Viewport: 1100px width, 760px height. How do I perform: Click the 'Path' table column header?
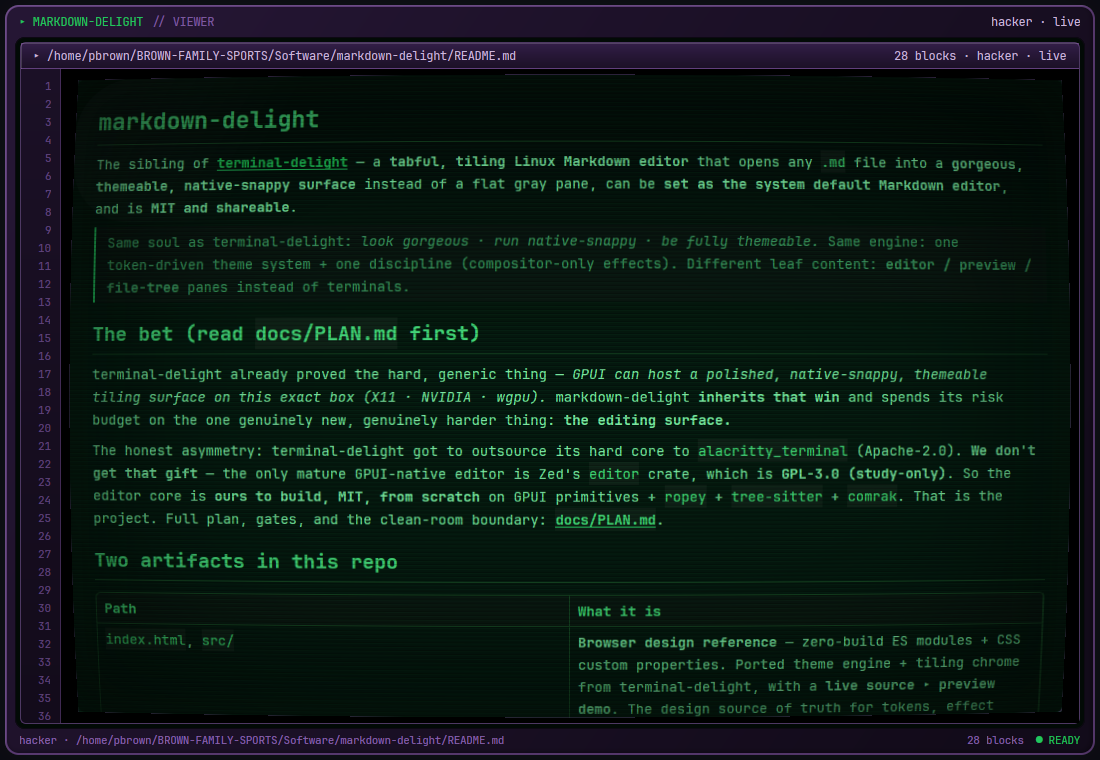tap(121, 608)
